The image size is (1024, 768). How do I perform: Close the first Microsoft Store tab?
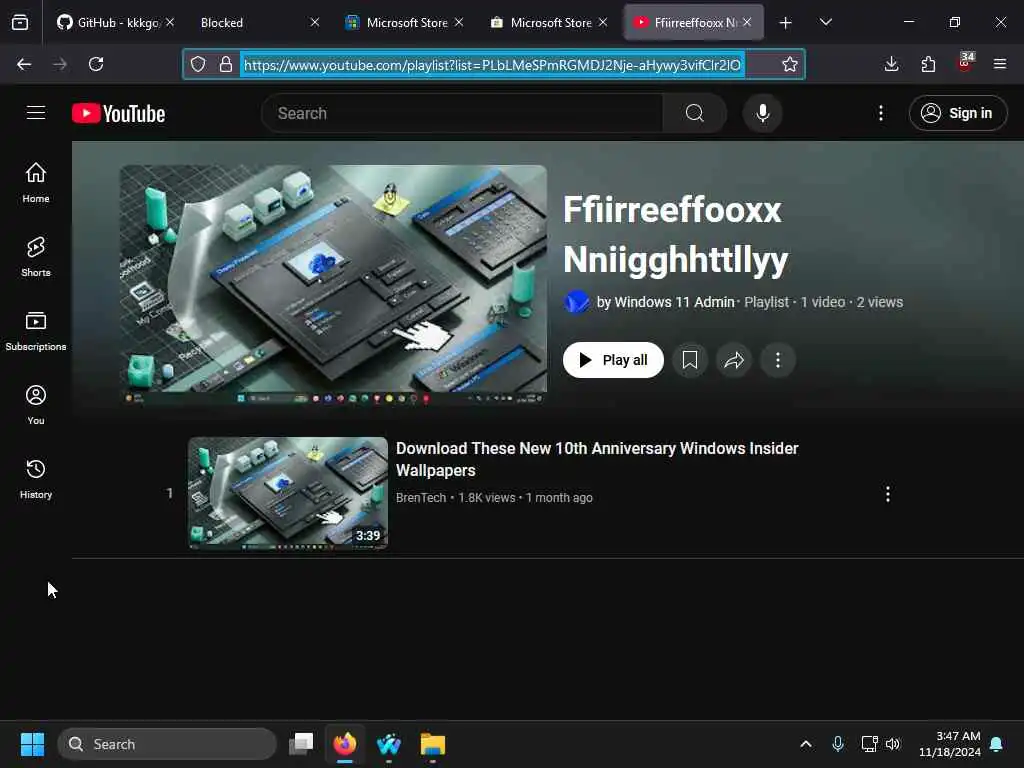(x=459, y=22)
